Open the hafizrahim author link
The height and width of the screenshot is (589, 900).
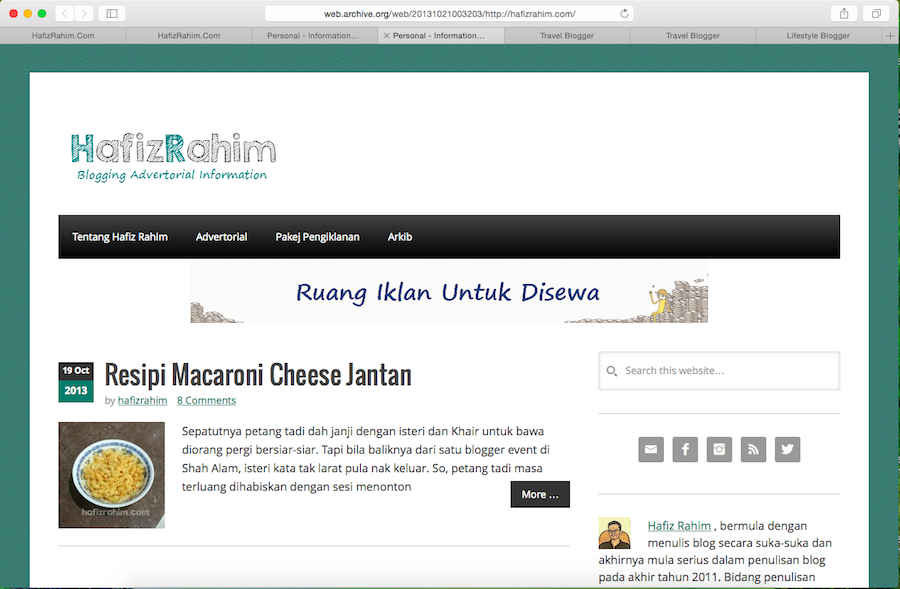142,401
